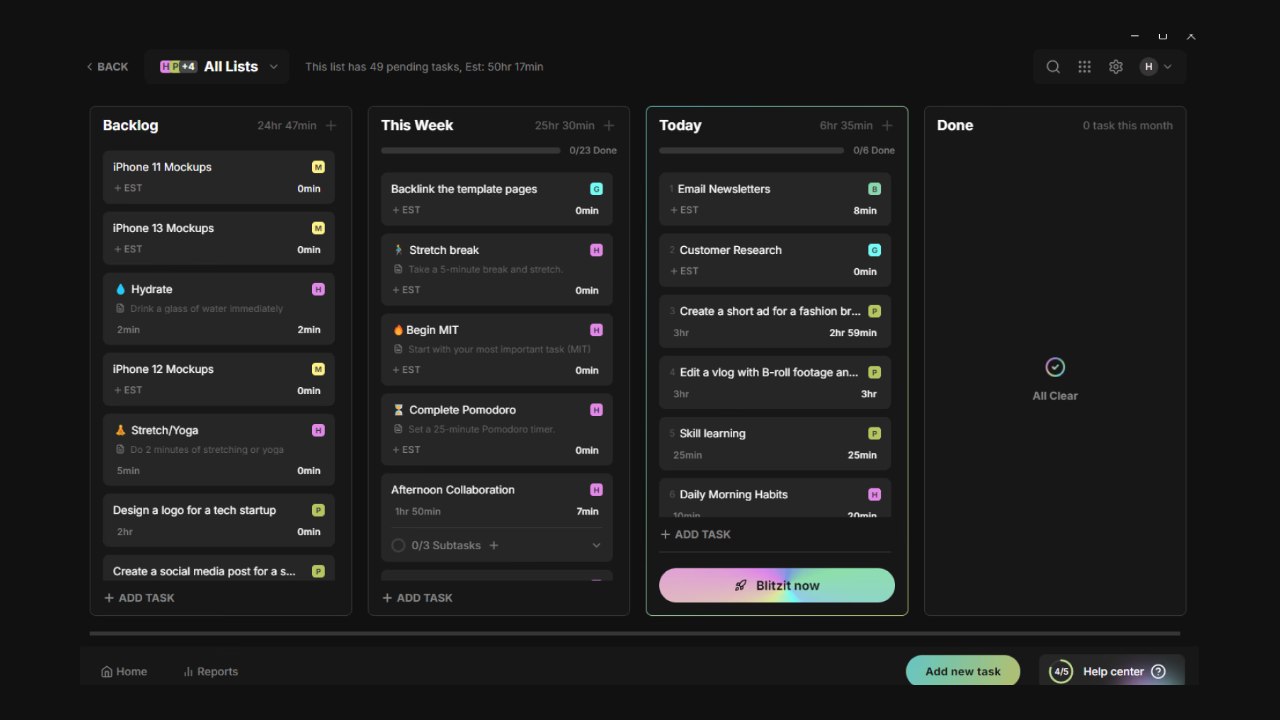Add a subtask with plus next to Subtasks

coord(494,545)
